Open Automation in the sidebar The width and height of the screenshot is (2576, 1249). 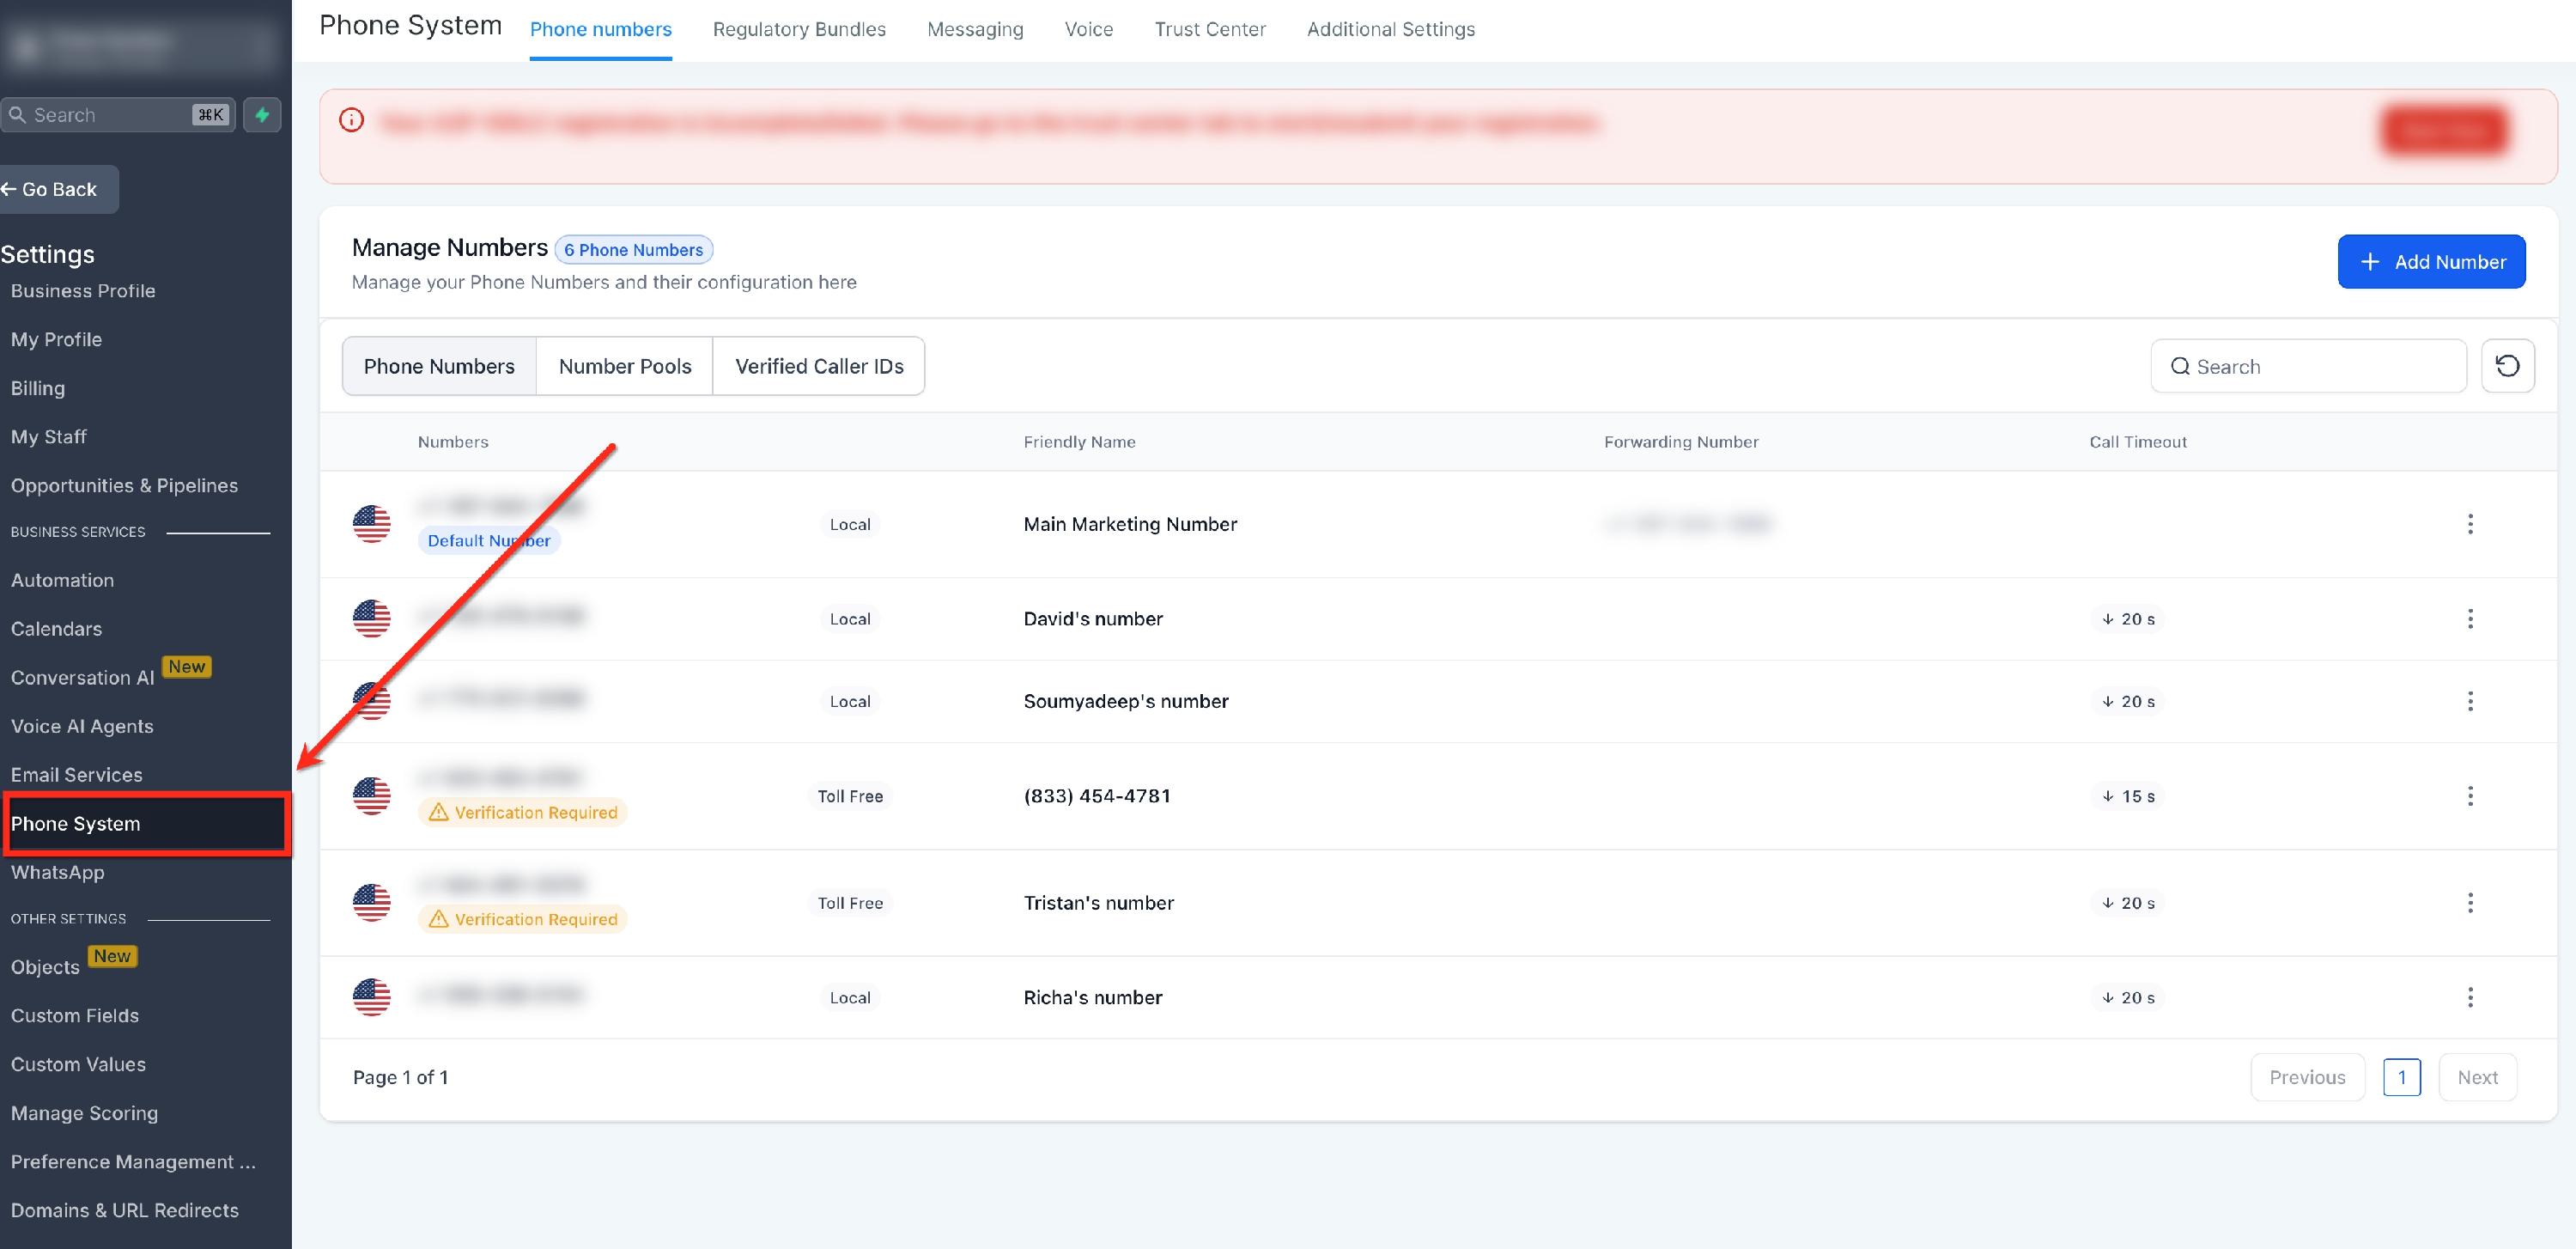pos(62,580)
